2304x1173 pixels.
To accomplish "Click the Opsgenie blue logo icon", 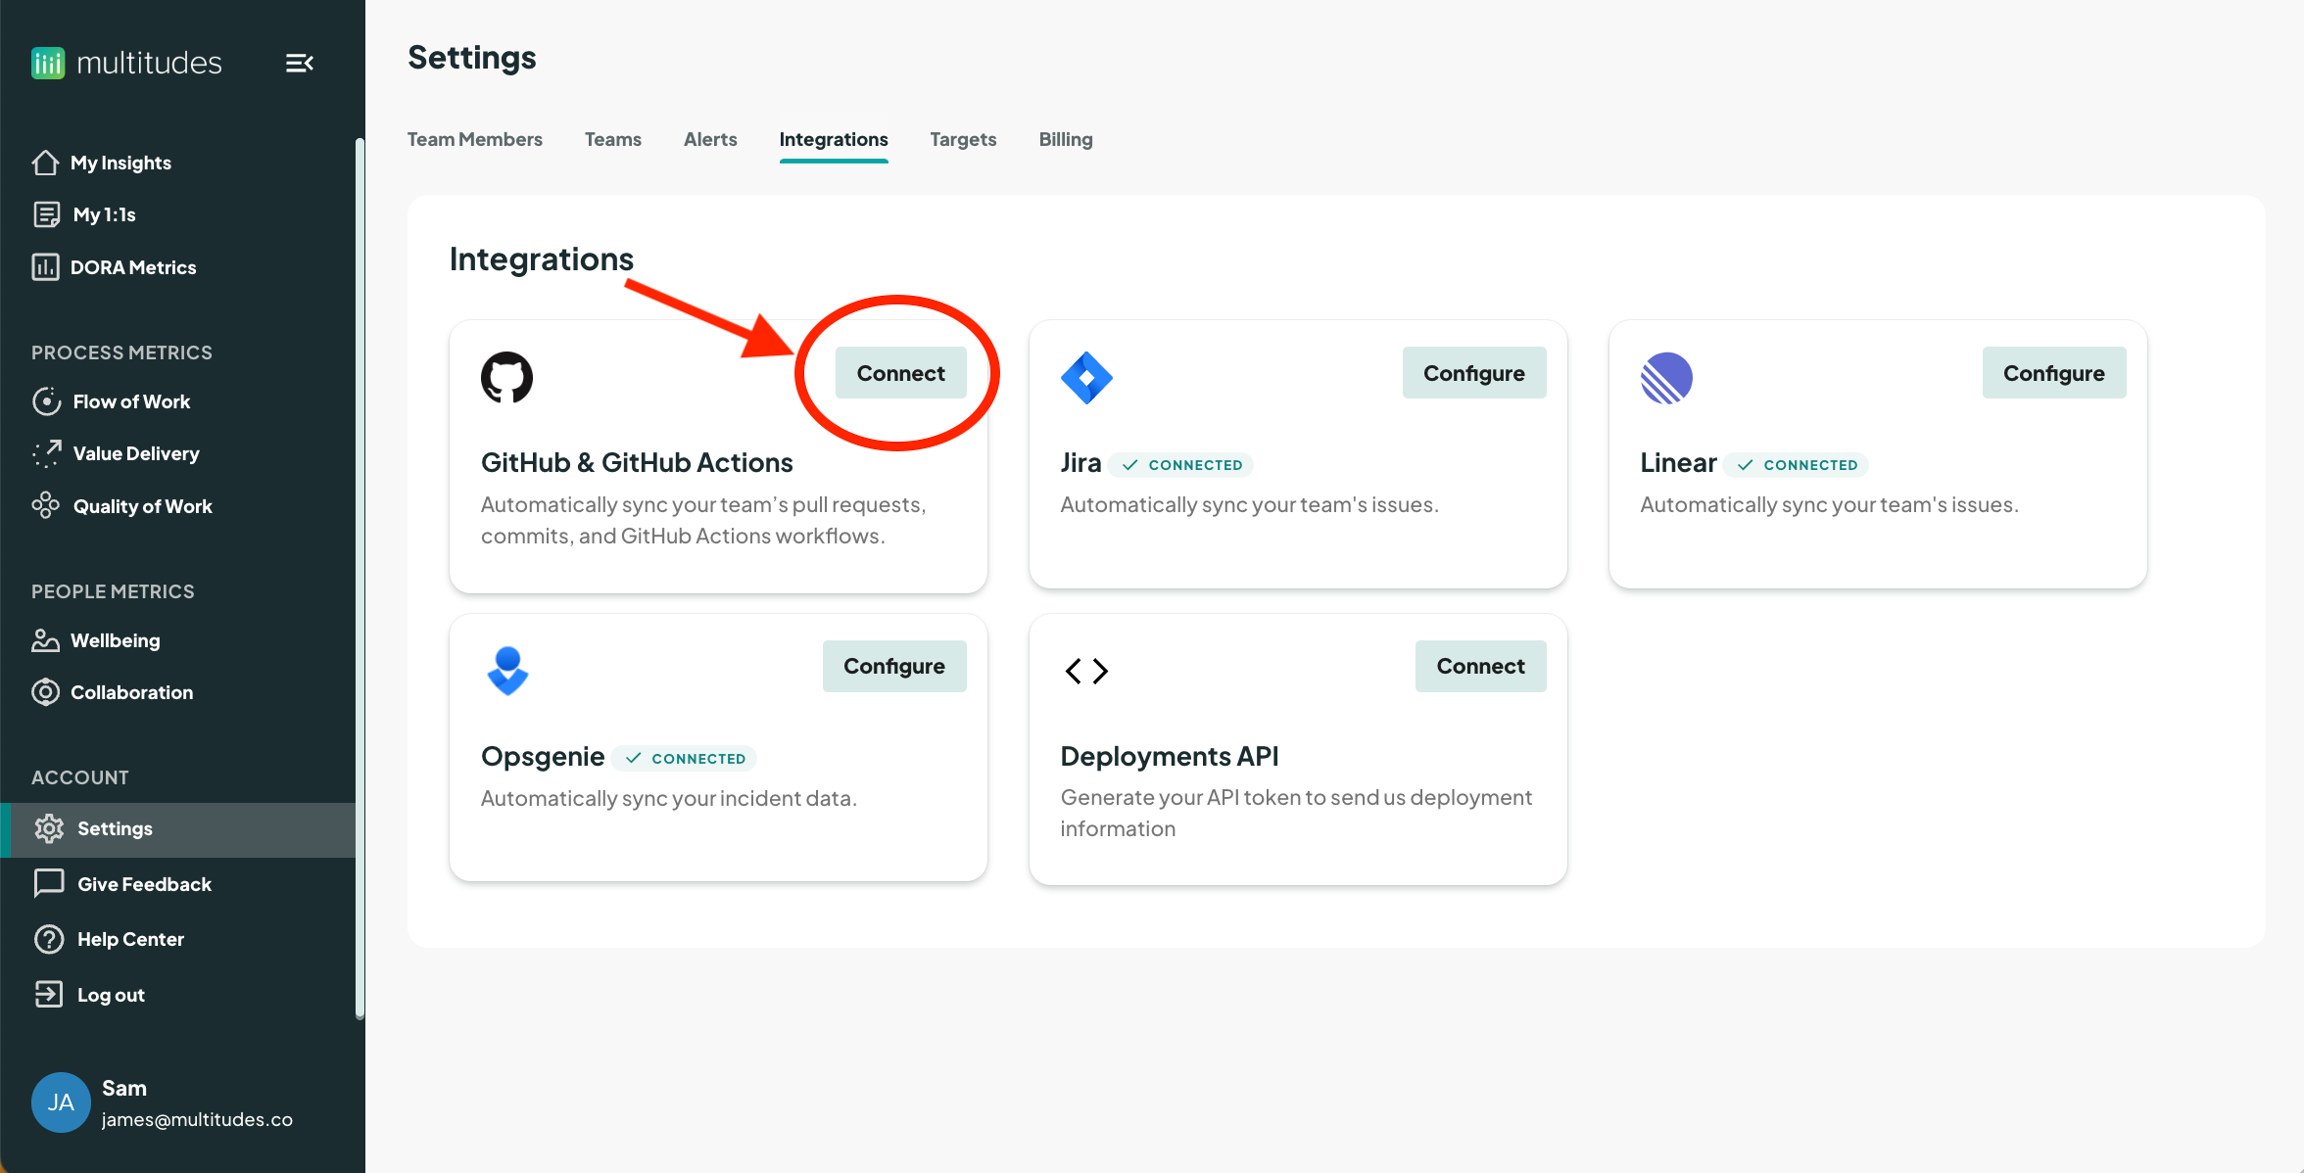I will coord(507,670).
